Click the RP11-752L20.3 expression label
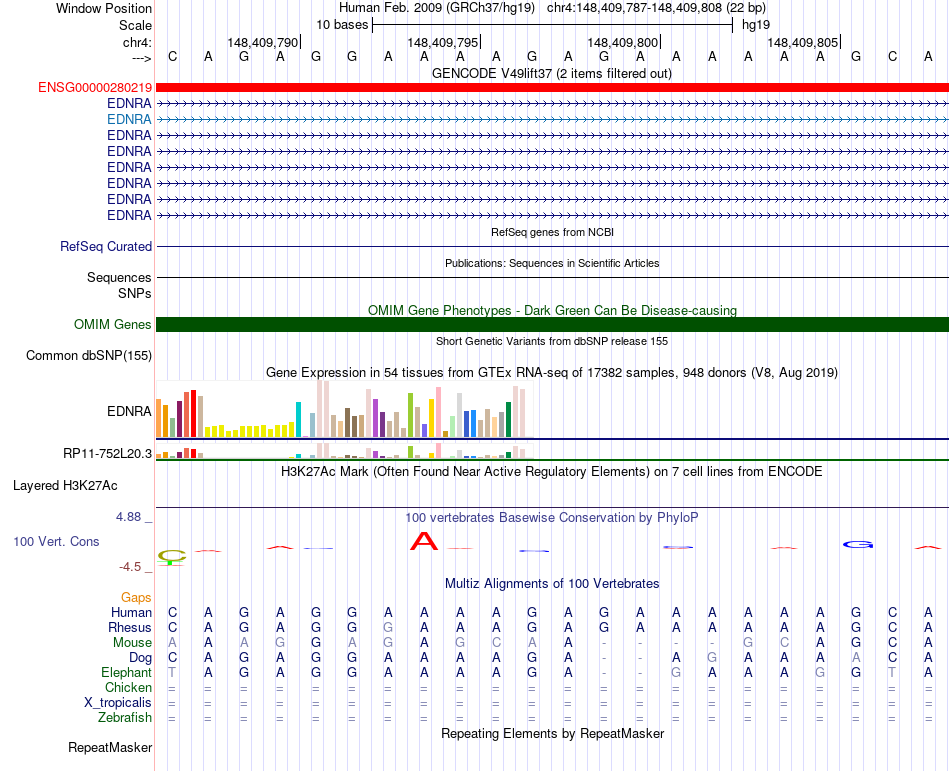This screenshot has width=950, height=771. pyautogui.click(x=107, y=454)
